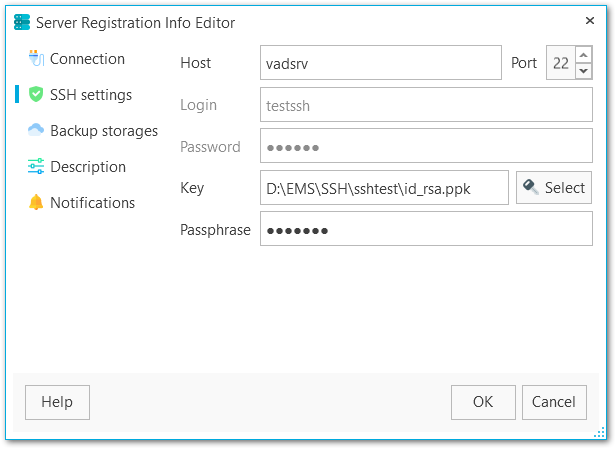The image size is (616, 449).
Task: Click inside the Port number field
Action: pos(560,63)
